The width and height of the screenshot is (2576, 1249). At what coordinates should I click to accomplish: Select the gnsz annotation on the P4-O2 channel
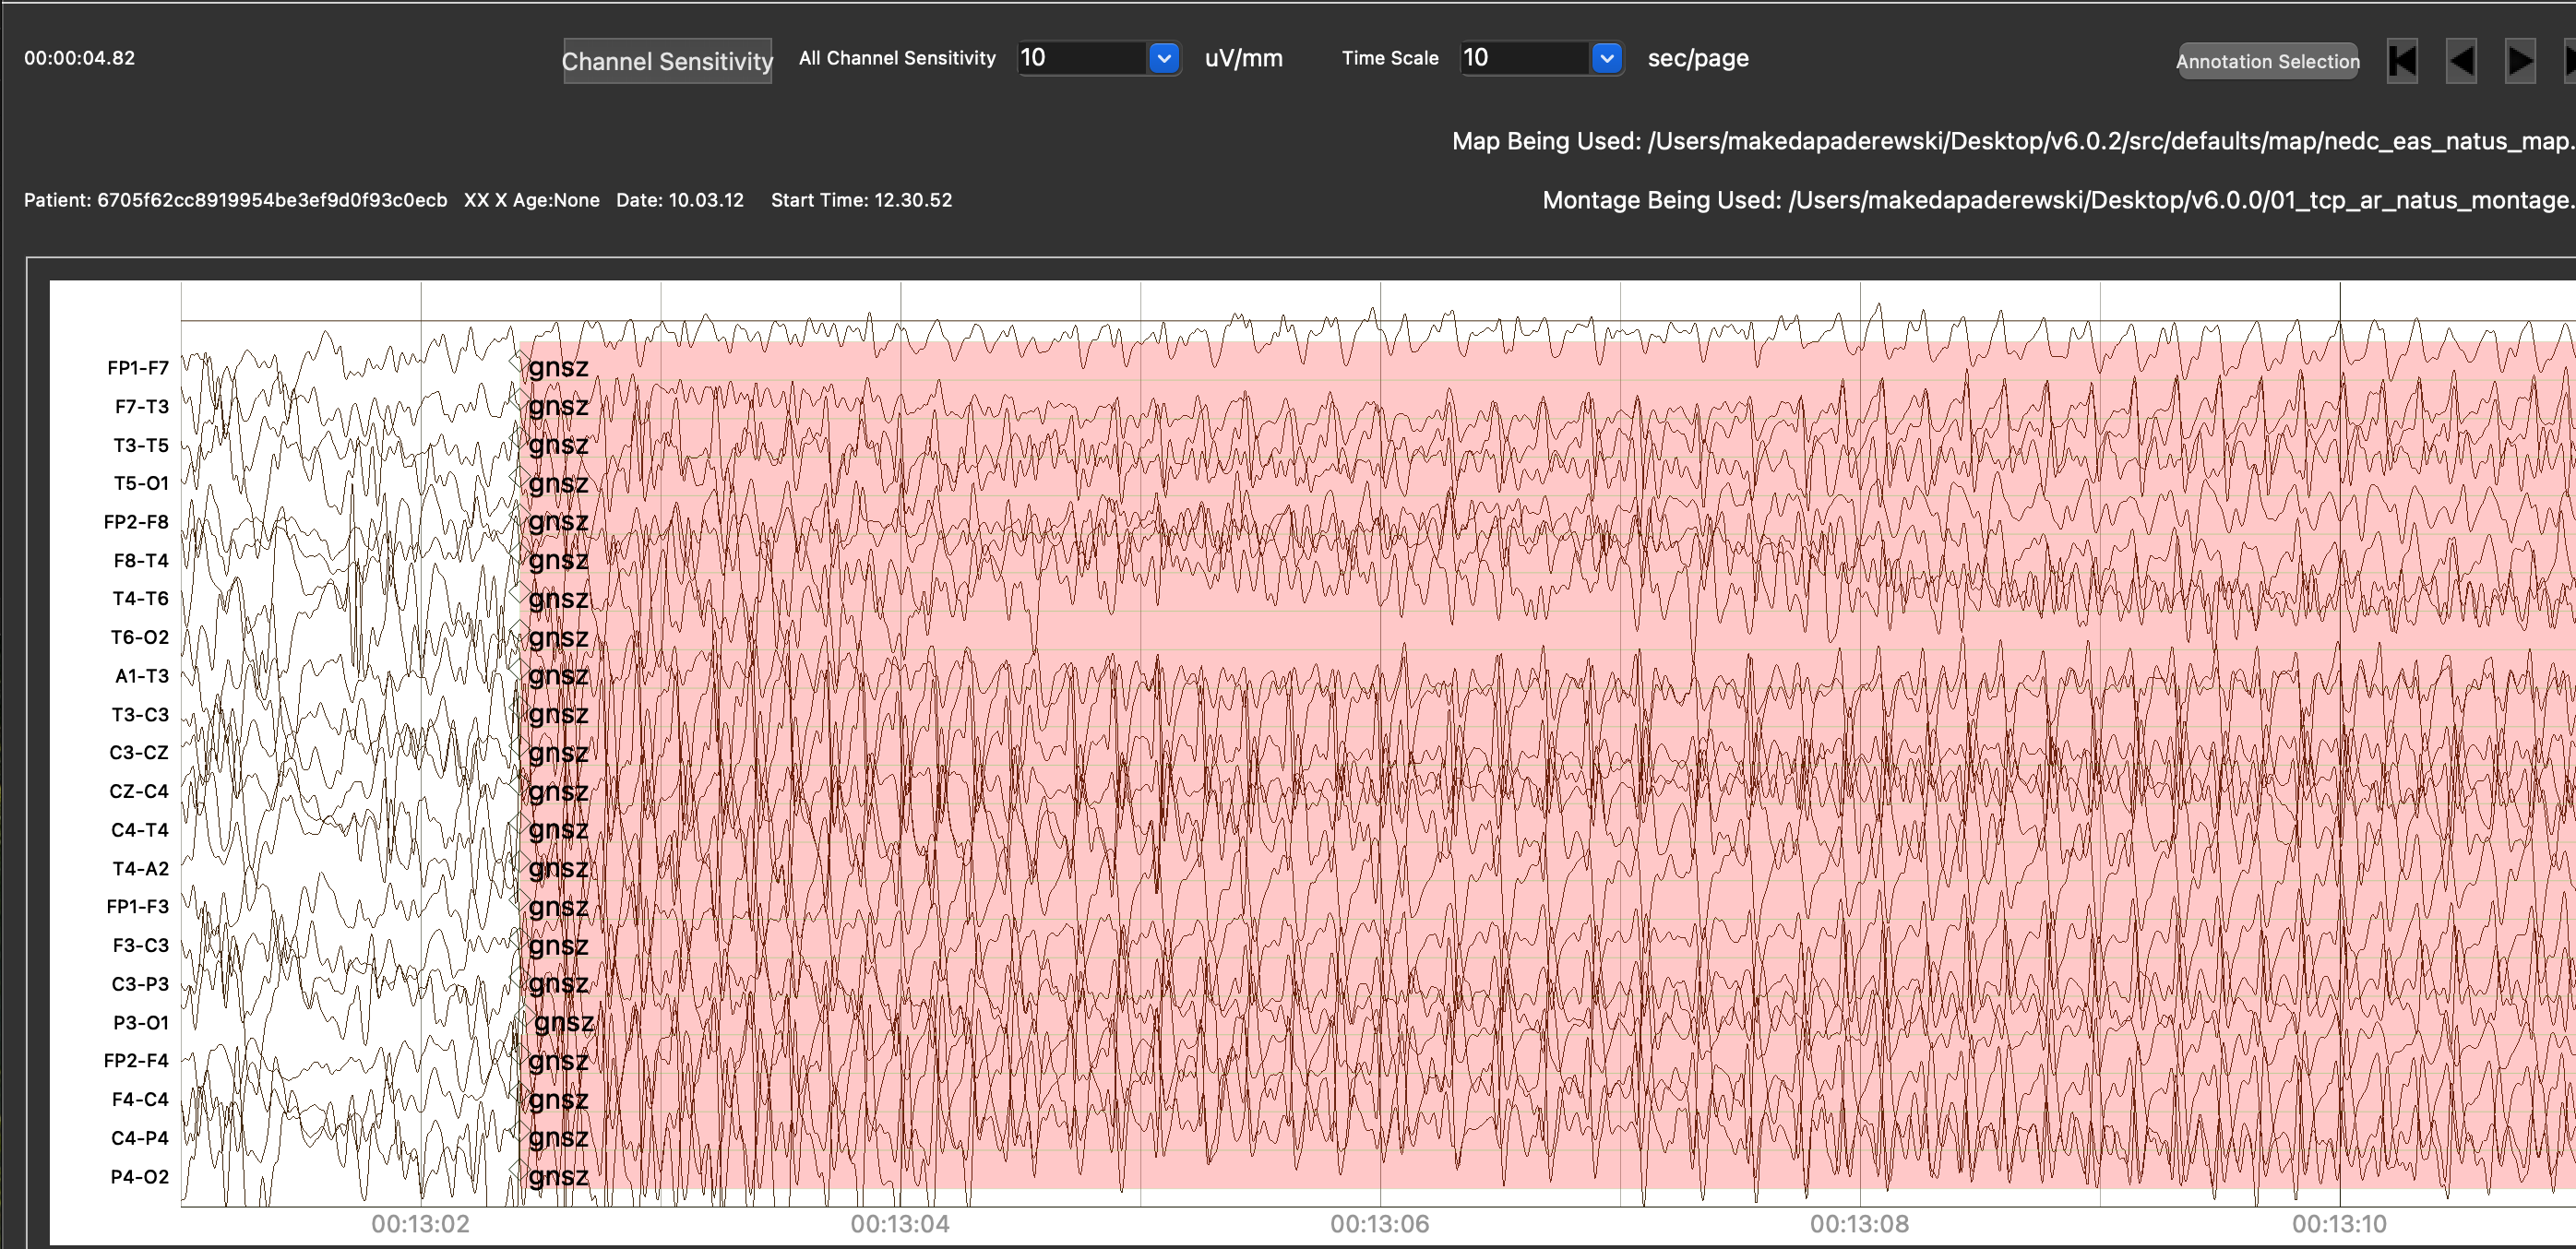click(558, 1176)
